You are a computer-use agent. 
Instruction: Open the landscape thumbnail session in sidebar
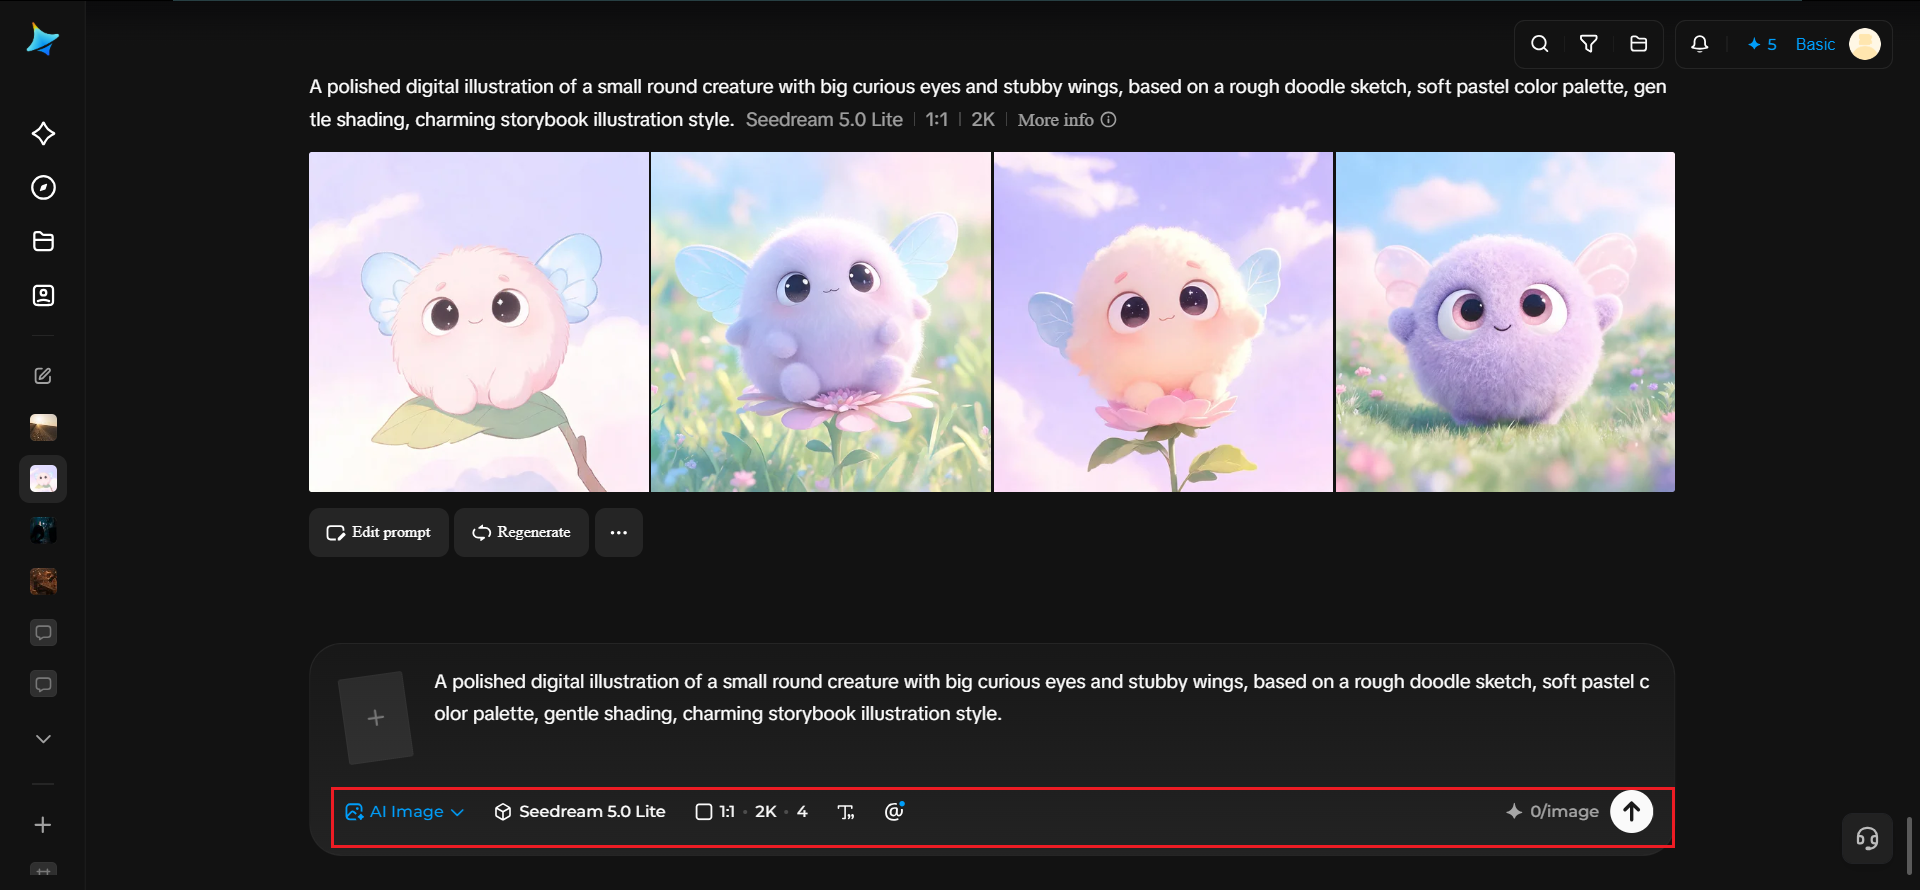pos(43,428)
